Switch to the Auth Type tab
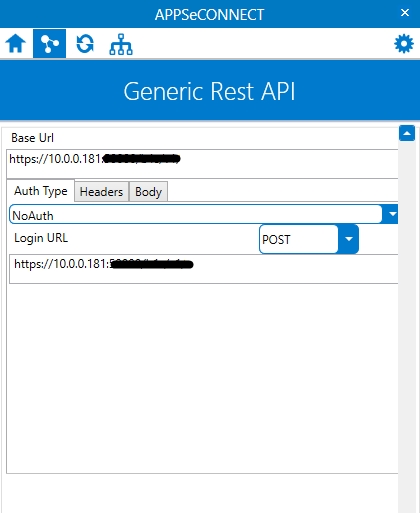420x513 pixels. [41, 191]
